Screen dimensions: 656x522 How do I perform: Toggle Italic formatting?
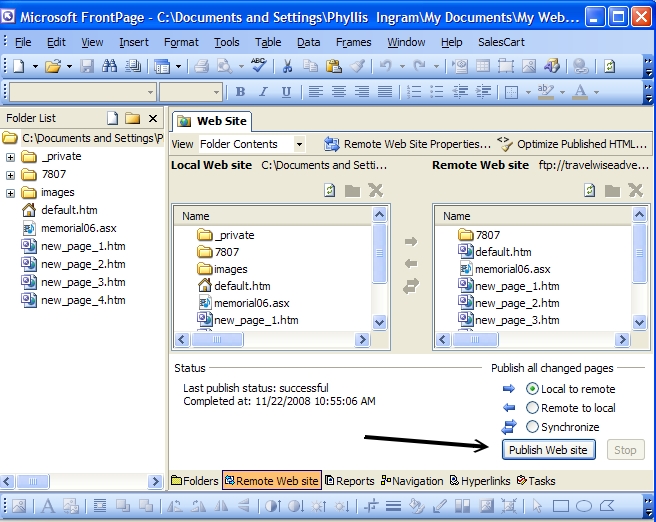(263, 92)
